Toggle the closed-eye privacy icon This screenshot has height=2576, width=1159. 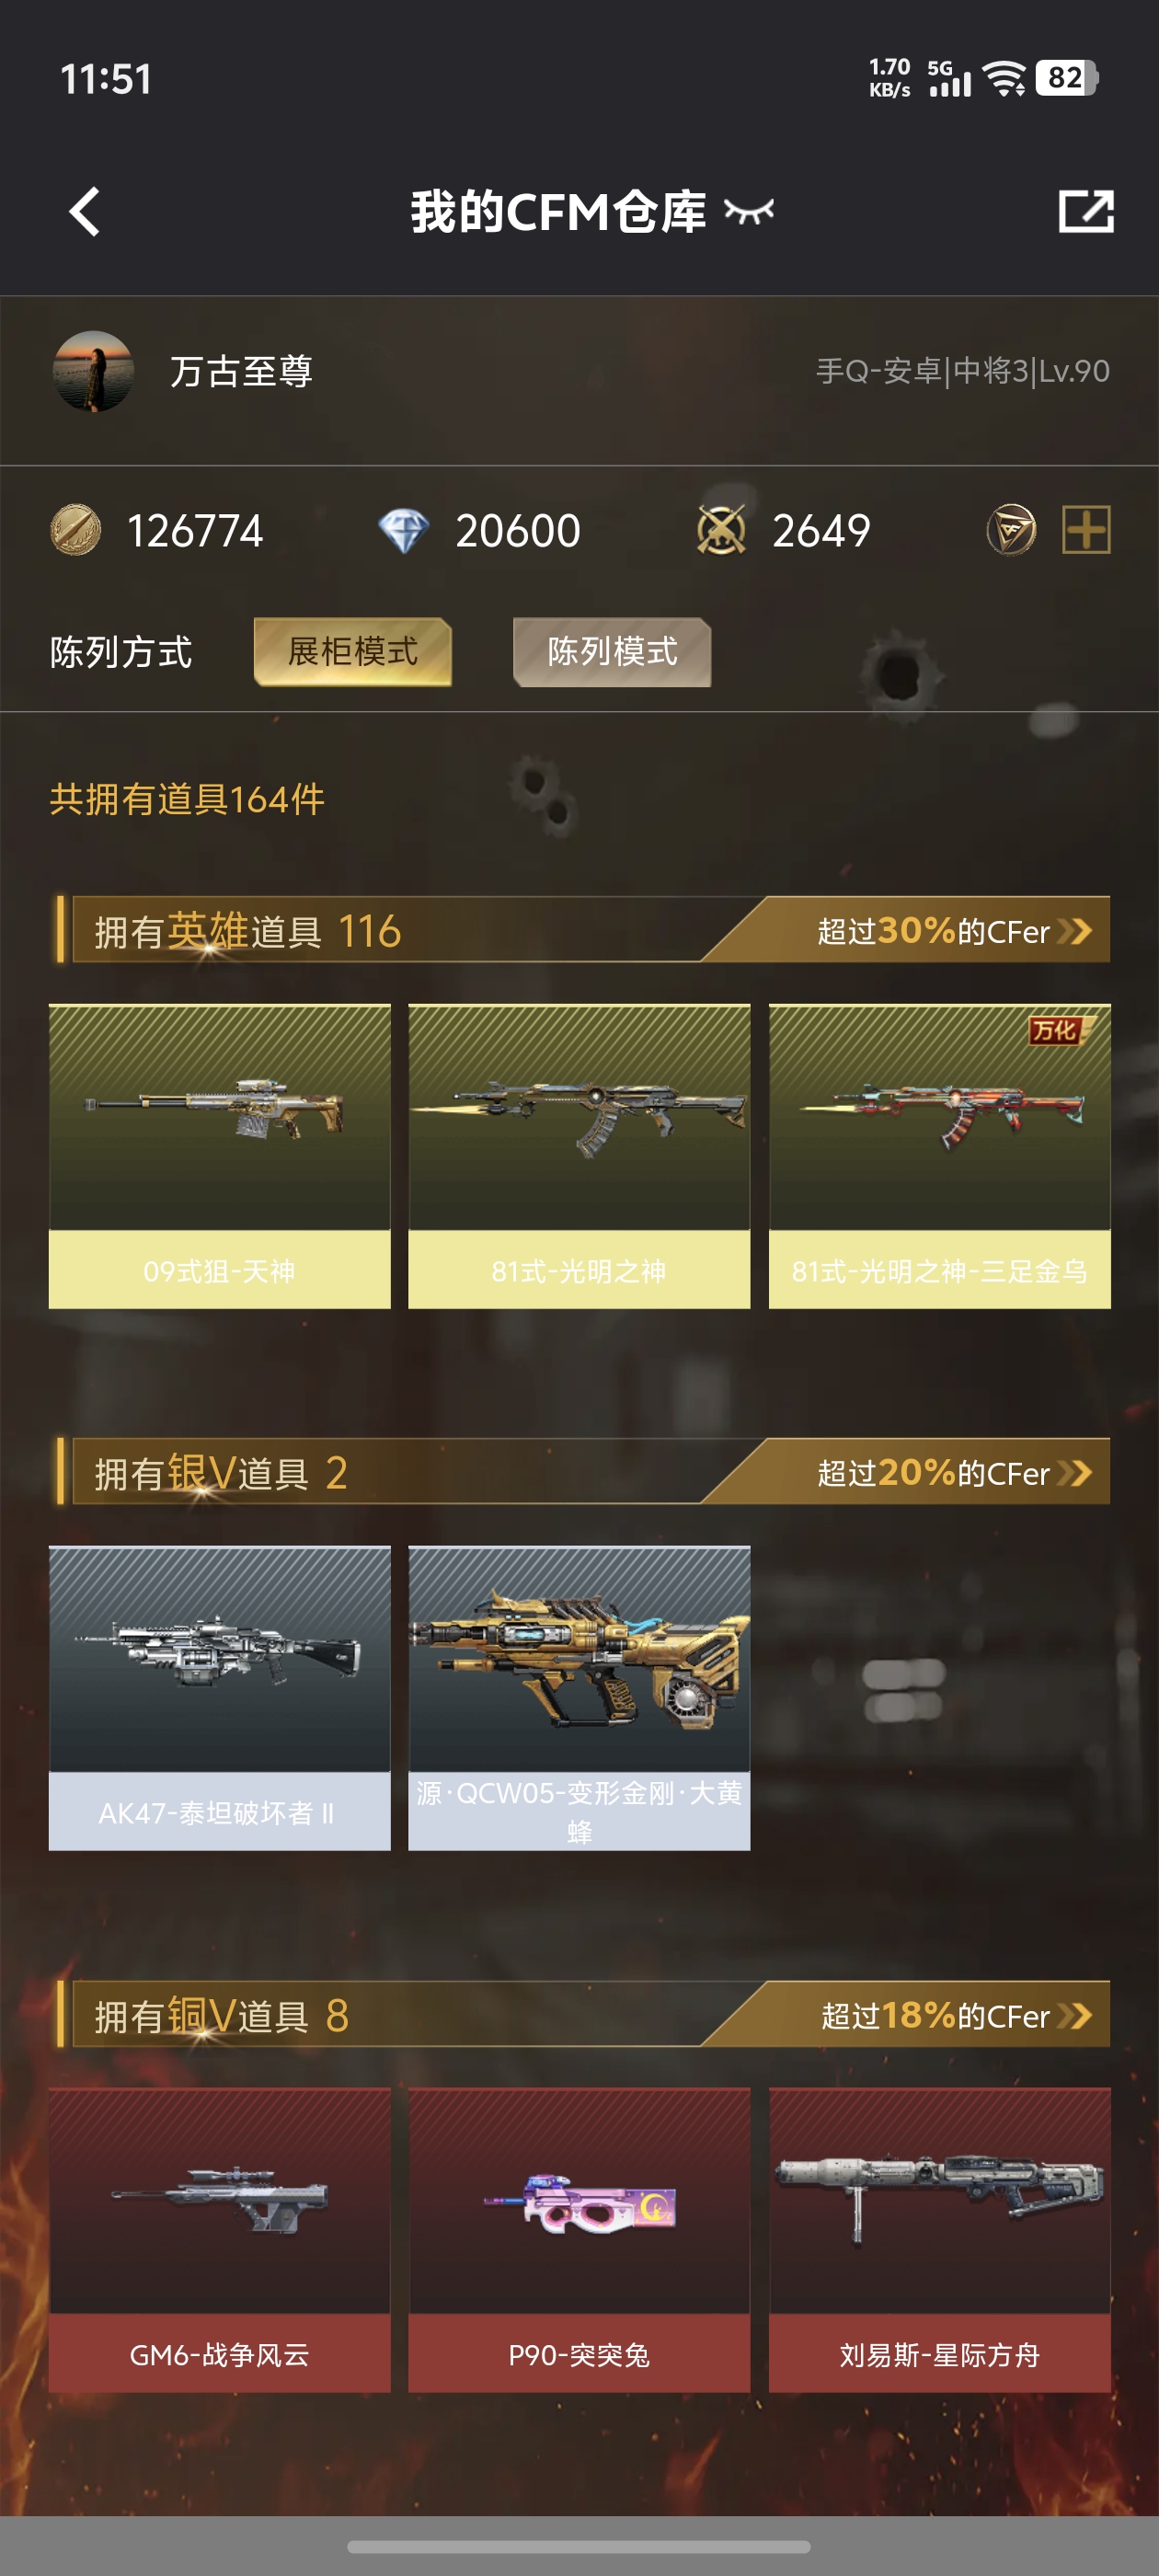(x=749, y=211)
